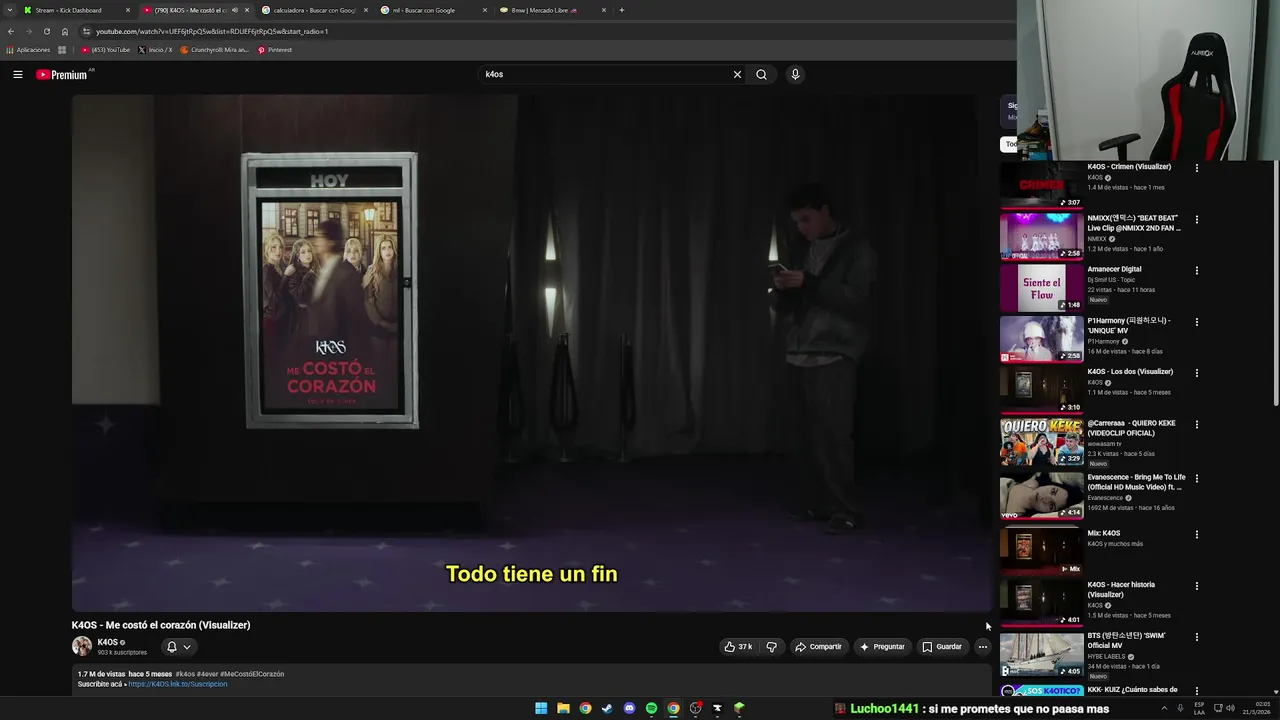The height and width of the screenshot is (720, 1280).
Task: Open Amanecer Digital video thumbnail
Action: tap(1041, 287)
